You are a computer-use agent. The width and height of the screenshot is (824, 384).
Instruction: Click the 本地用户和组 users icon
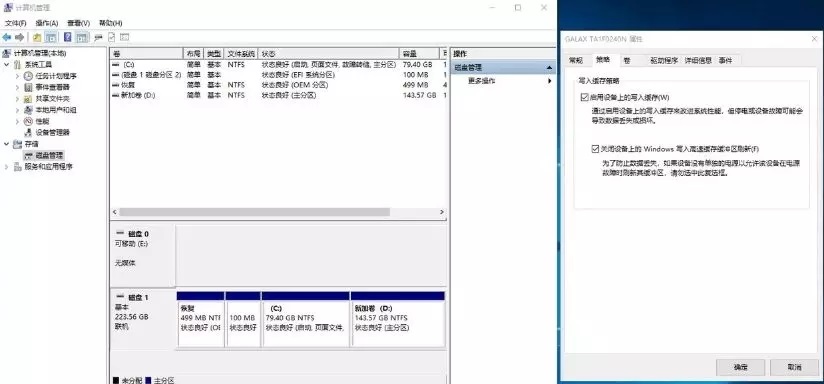(28, 110)
